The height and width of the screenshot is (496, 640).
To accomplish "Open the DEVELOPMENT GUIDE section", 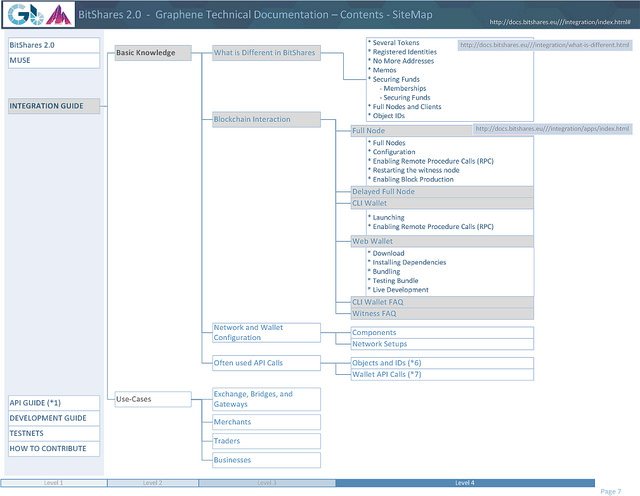I will point(54,418).
